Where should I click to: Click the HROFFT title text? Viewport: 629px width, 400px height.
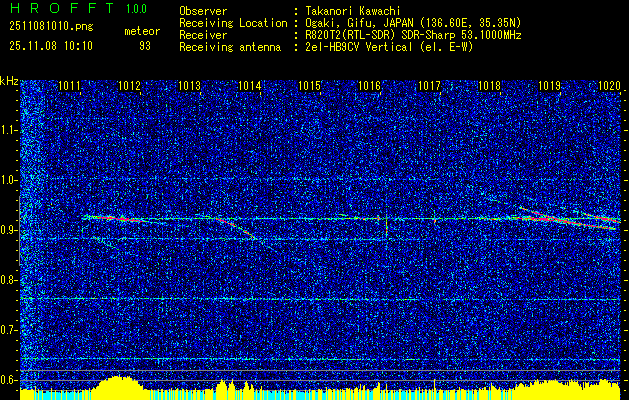(x=61, y=8)
